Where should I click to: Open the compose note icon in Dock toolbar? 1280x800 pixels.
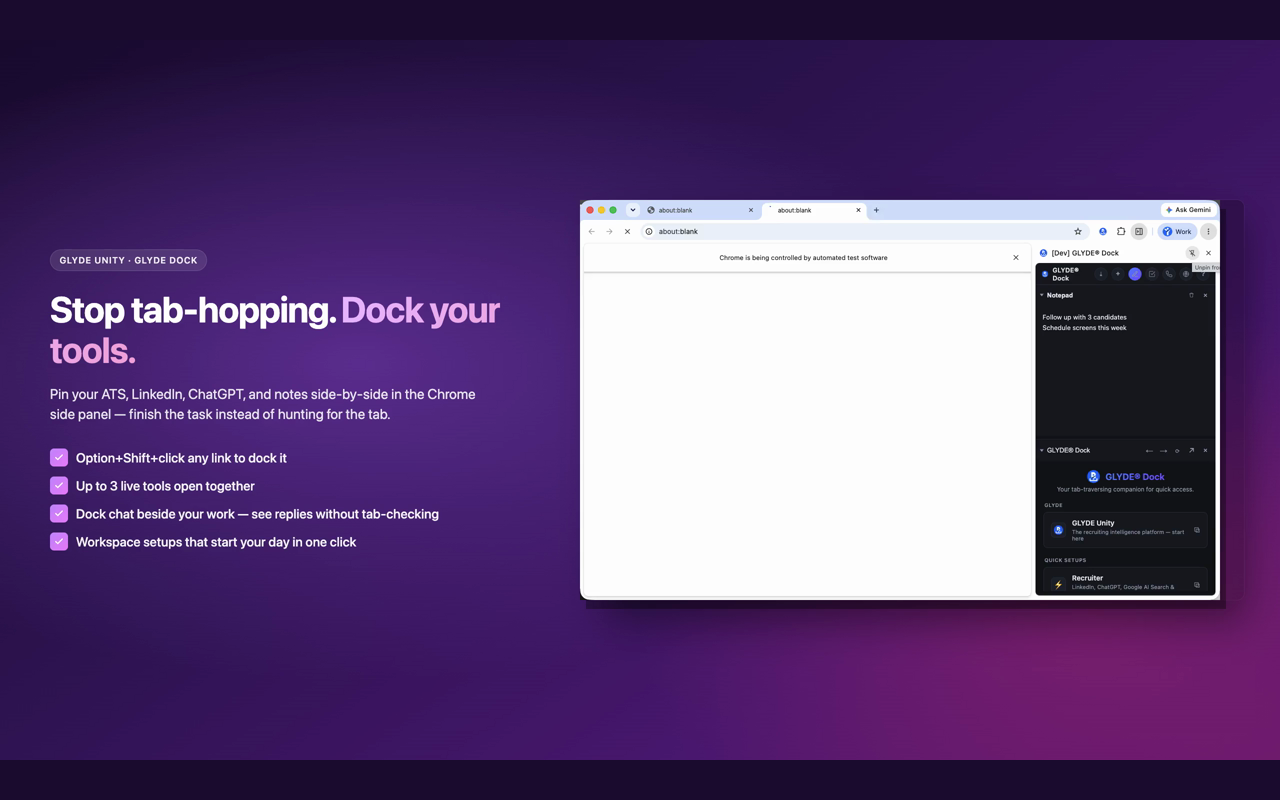[1152, 274]
